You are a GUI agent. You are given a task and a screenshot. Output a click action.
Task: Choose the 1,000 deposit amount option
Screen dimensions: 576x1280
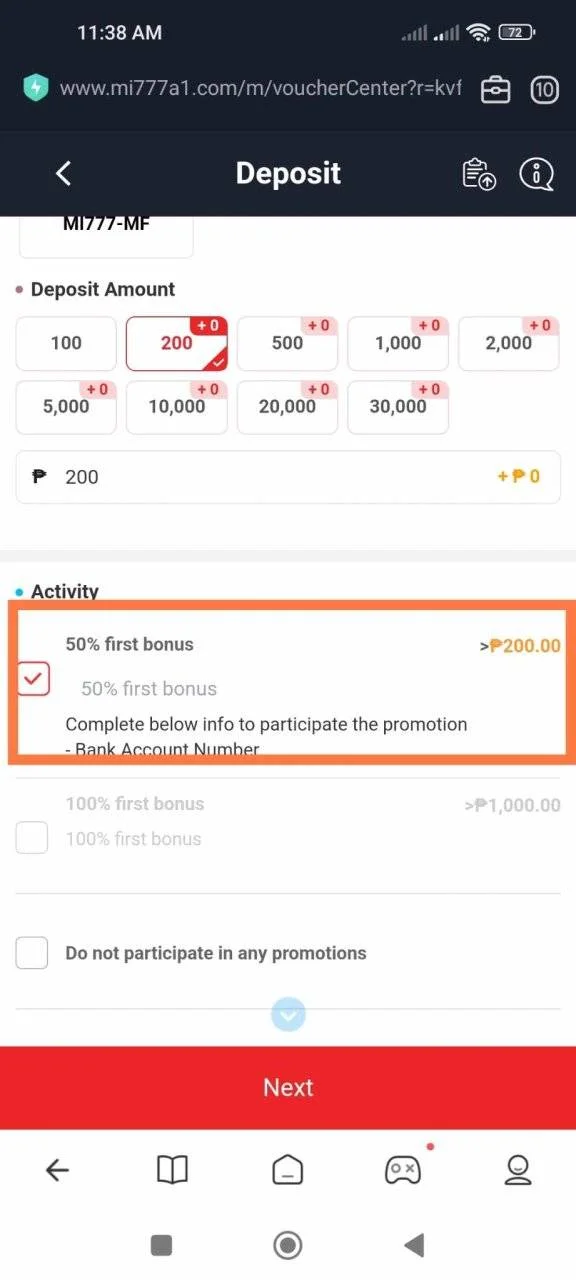(398, 343)
